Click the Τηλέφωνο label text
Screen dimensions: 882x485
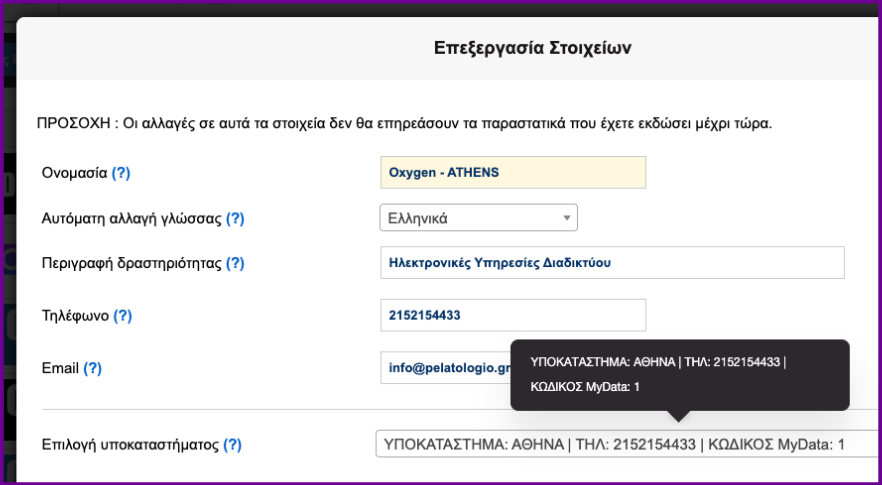coord(75,316)
